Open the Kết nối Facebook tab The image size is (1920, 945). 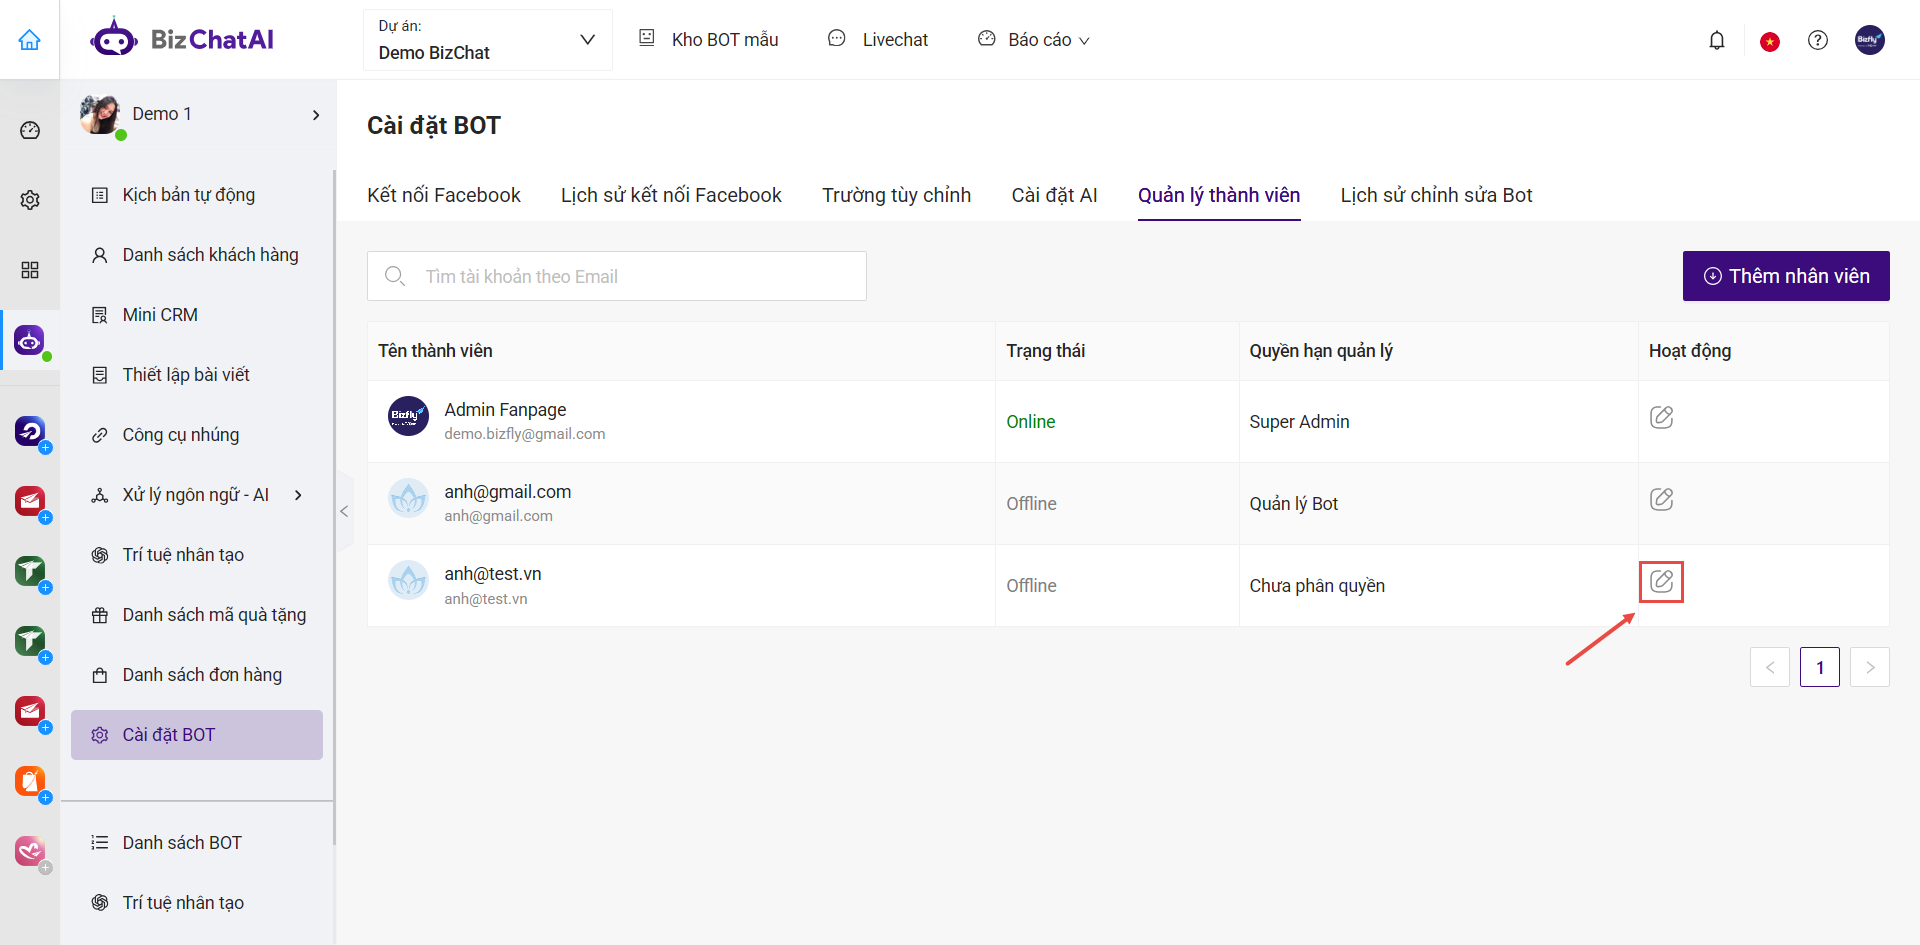tap(443, 195)
